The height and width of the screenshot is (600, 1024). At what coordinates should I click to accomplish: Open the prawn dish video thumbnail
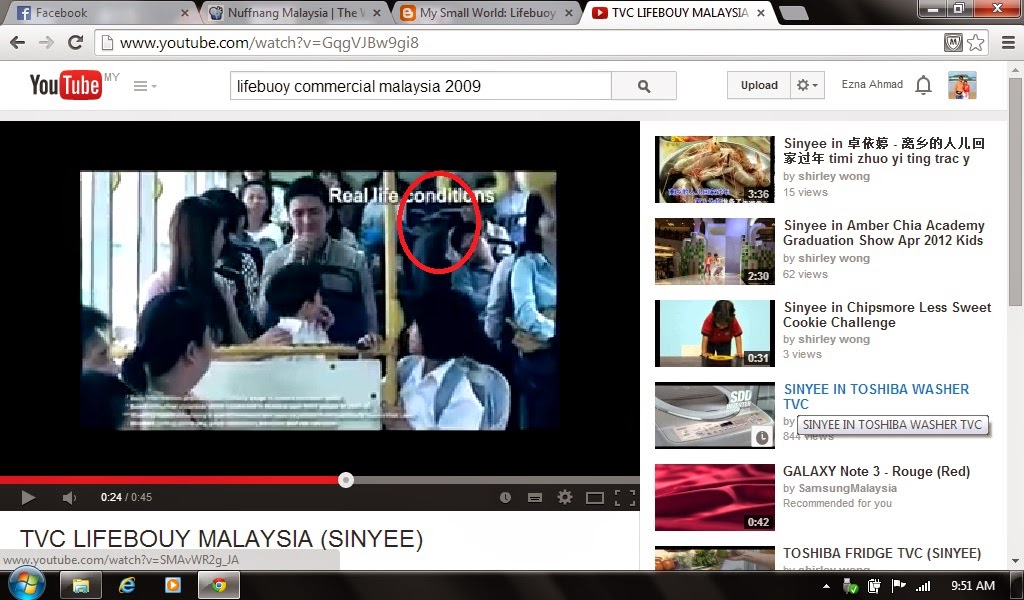pos(714,169)
